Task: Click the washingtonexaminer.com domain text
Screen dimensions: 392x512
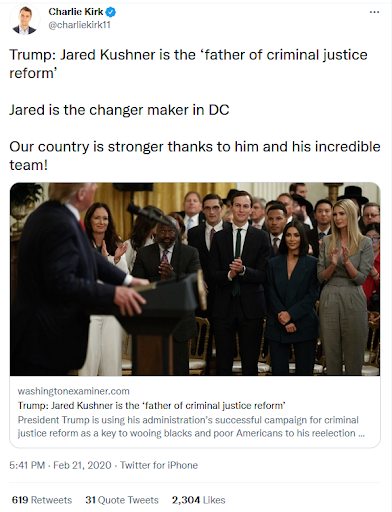Action: [x=73, y=391]
